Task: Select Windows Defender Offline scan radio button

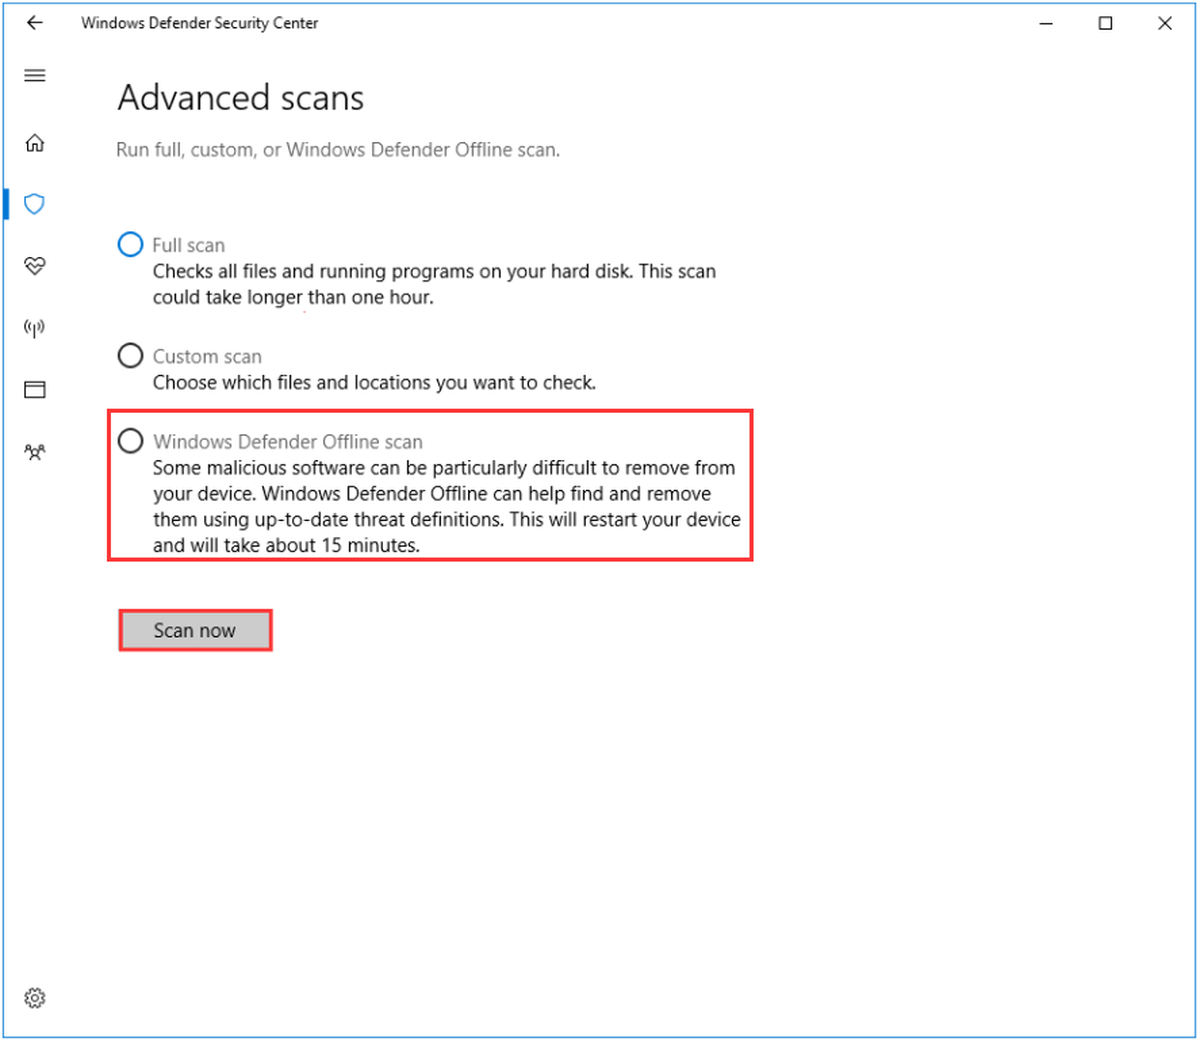Action: coord(131,440)
